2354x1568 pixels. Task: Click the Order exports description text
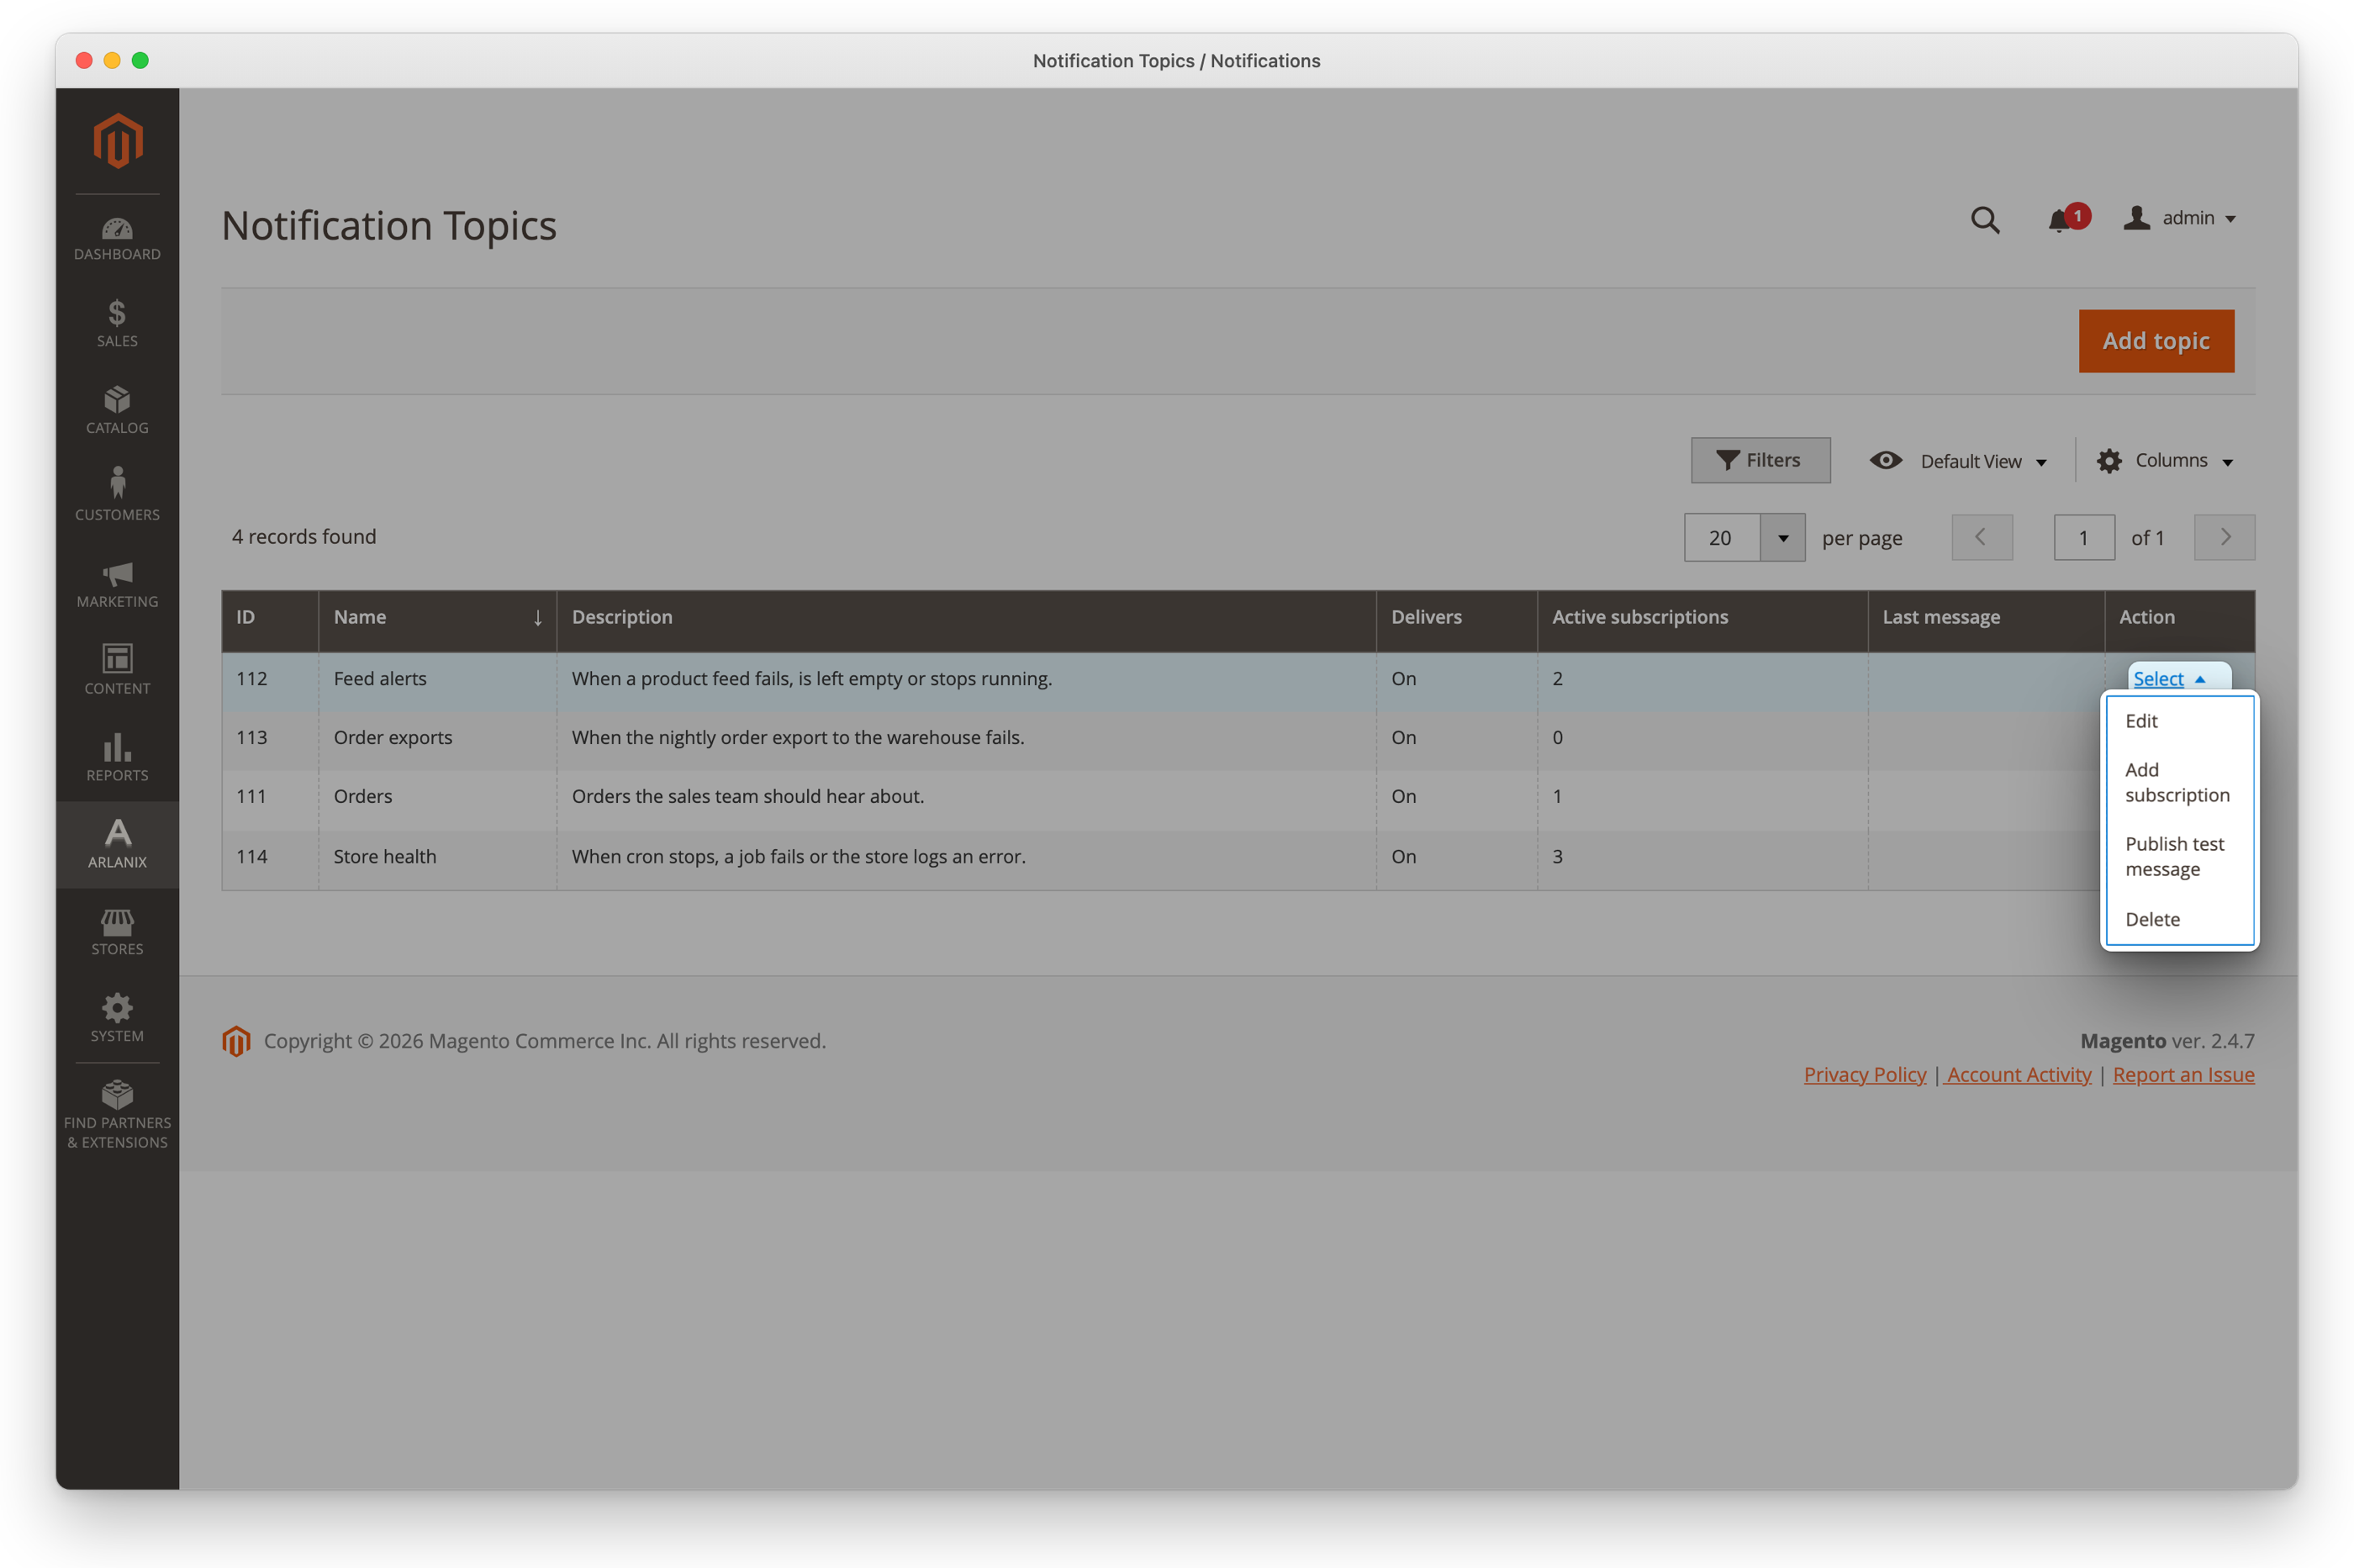tap(798, 738)
